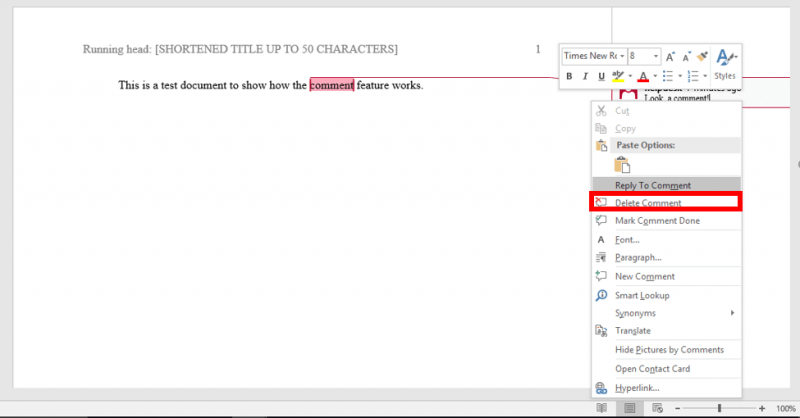Toggle Italic in the mini toolbar
The image size is (800, 418).
coord(585,77)
